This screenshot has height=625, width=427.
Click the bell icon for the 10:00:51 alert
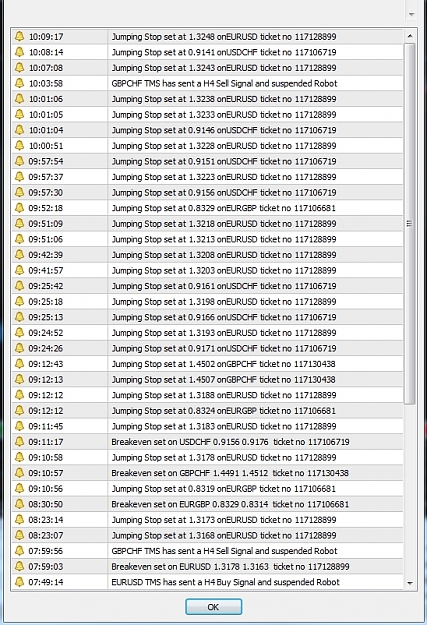(x=19, y=145)
